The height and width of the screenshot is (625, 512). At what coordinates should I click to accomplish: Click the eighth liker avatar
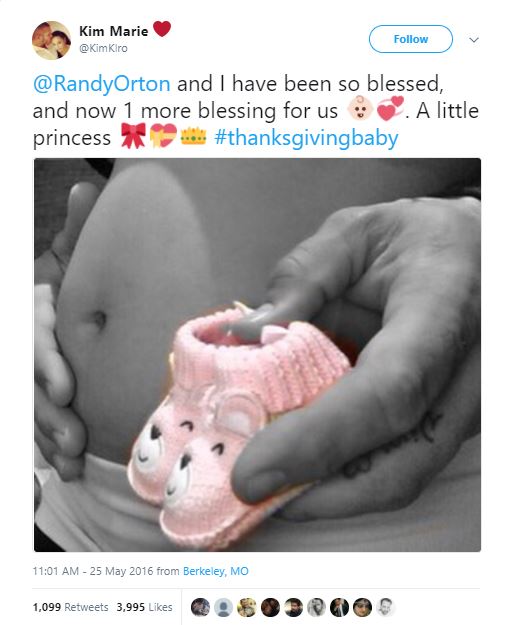(x=363, y=607)
